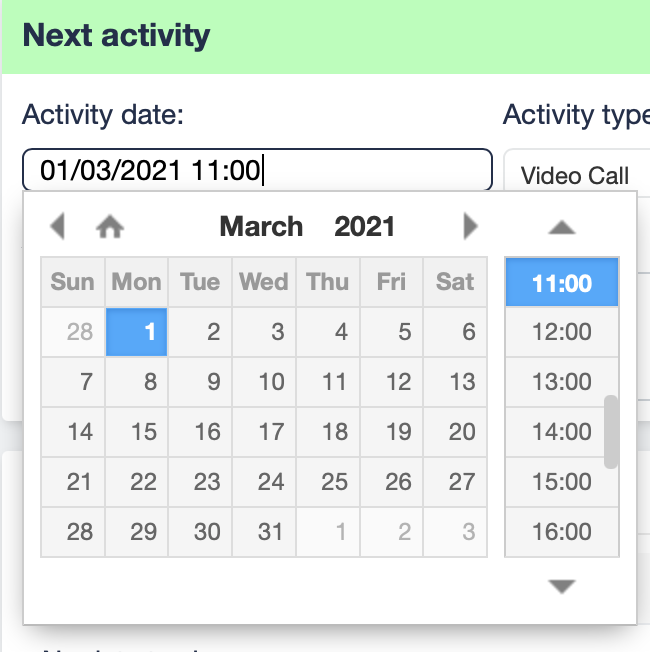The image size is (650, 652).
Task: Pick March 5 date
Action: click(399, 332)
